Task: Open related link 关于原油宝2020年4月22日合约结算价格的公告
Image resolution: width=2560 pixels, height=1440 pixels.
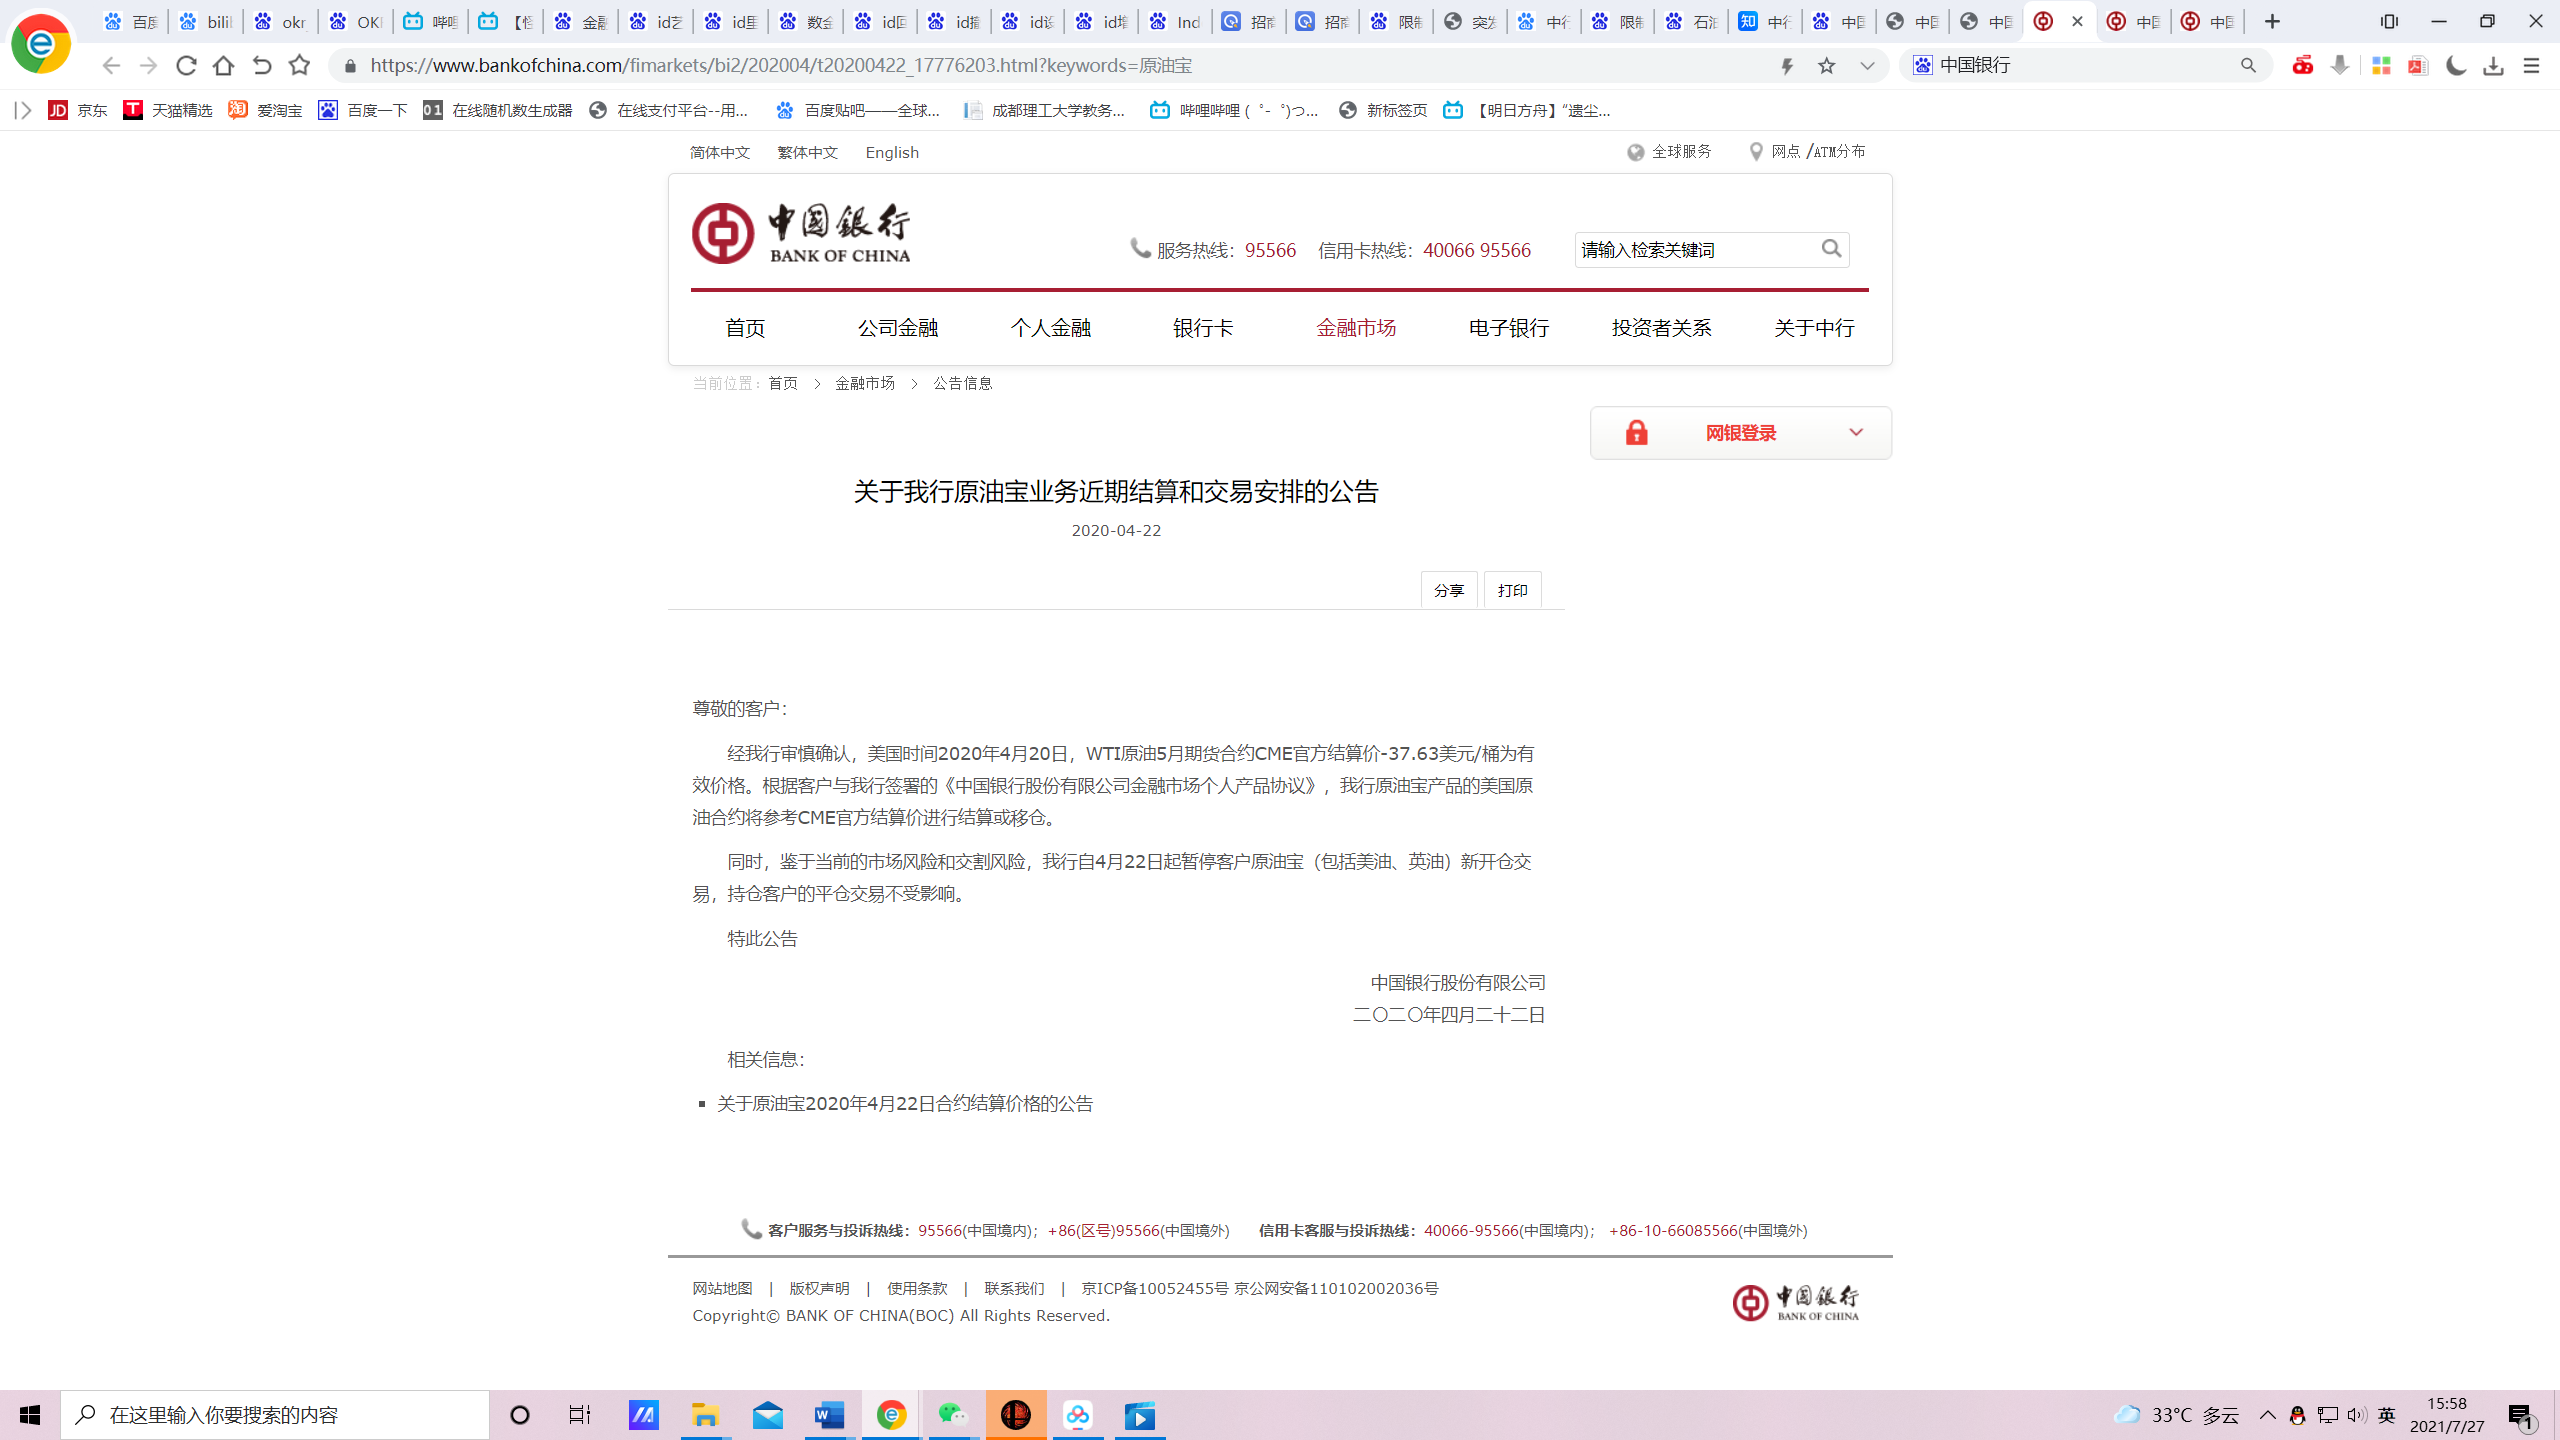Action: coord(905,1104)
